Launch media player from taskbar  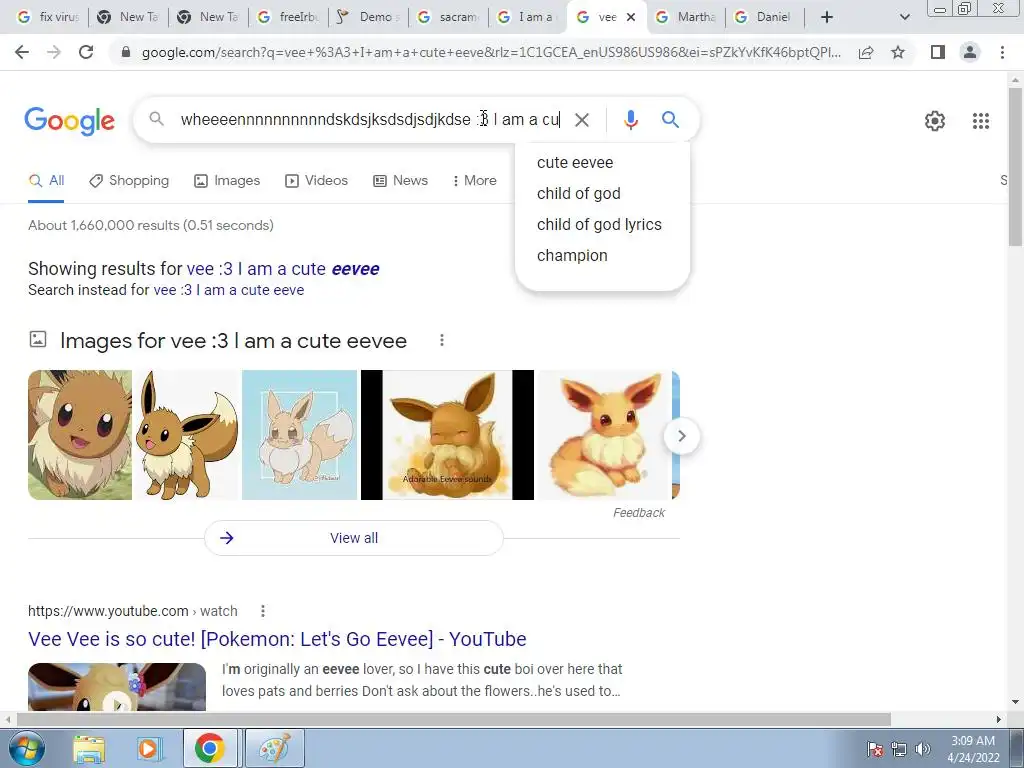point(148,748)
